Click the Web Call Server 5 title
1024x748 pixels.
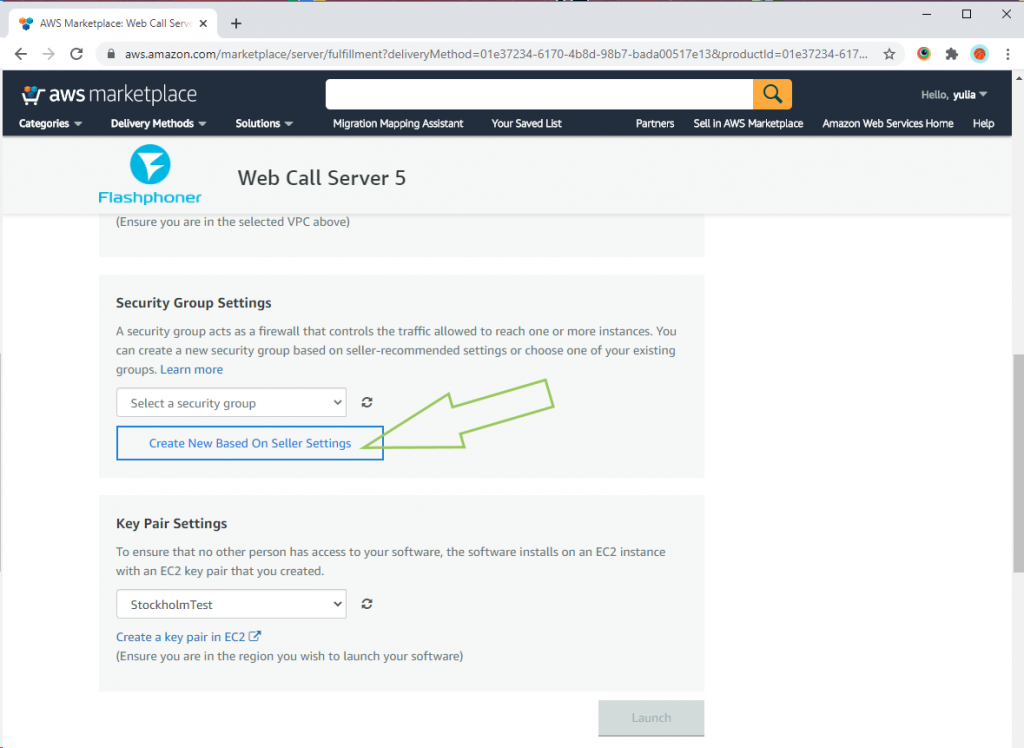321,178
